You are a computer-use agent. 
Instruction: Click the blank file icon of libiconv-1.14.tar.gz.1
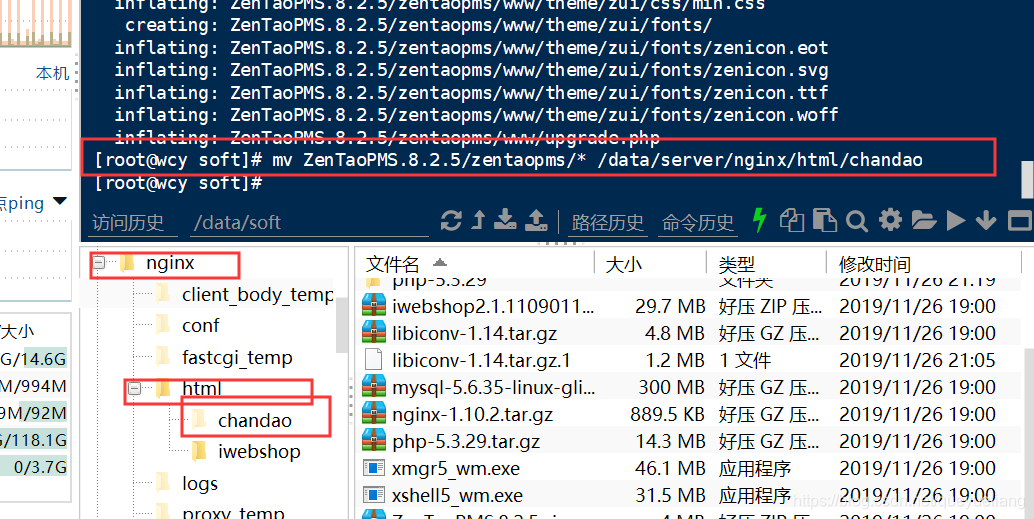point(373,359)
